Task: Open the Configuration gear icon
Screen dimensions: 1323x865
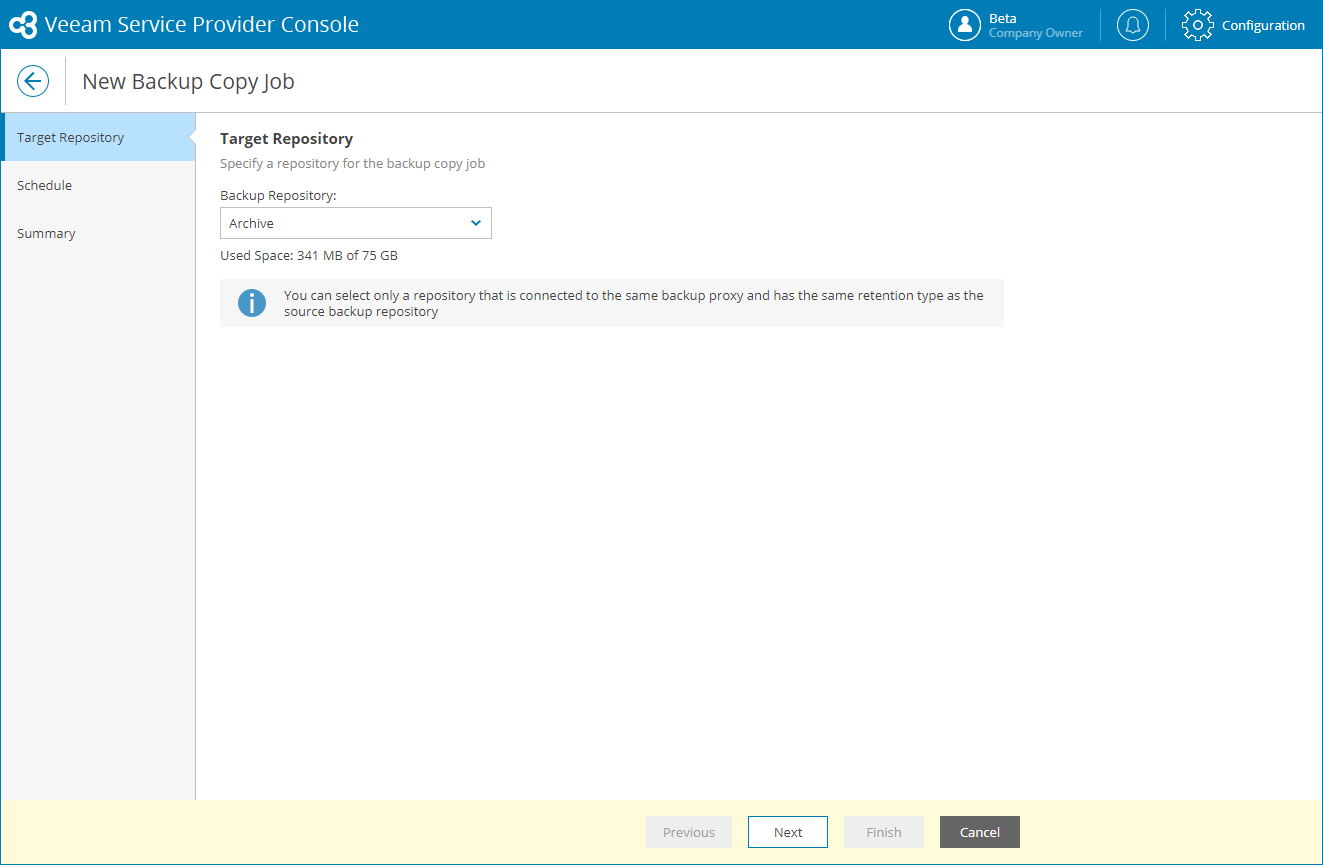Action: [x=1197, y=25]
